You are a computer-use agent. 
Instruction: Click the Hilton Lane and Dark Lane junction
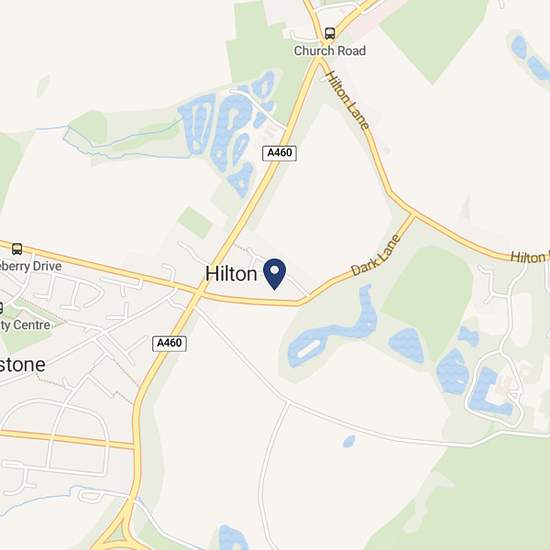(414, 213)
